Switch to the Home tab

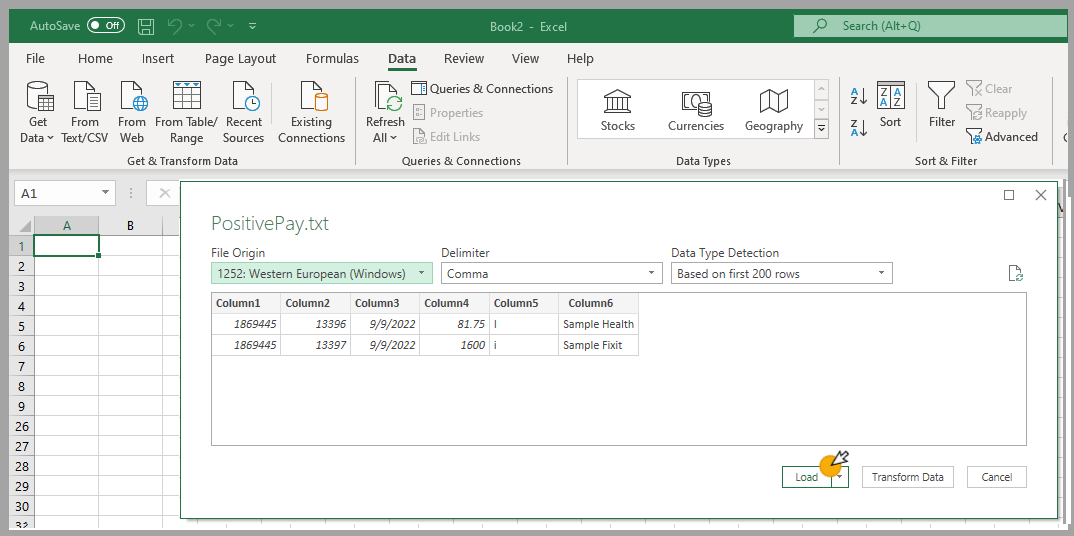pyautogui.click(x=95, y=59)
